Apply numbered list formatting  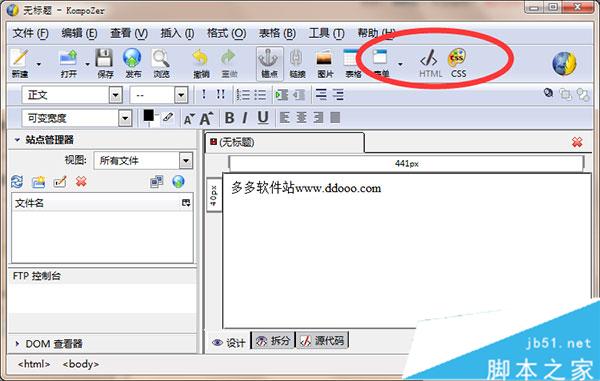coord(243,95)
